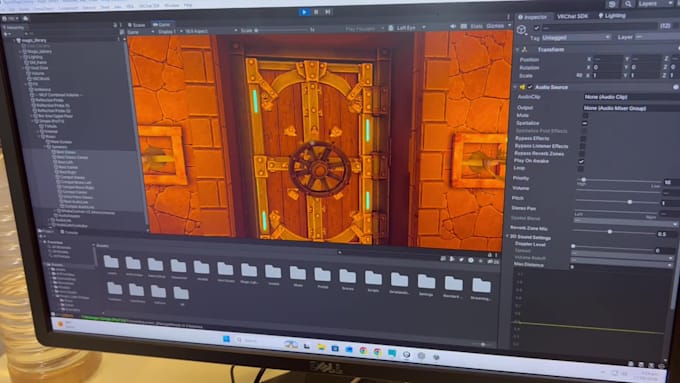Open the Gizmos dropdown
Image resolution: width=680 pixels, height=383 pixels.
pyautogui.click(x=498, y=26)
